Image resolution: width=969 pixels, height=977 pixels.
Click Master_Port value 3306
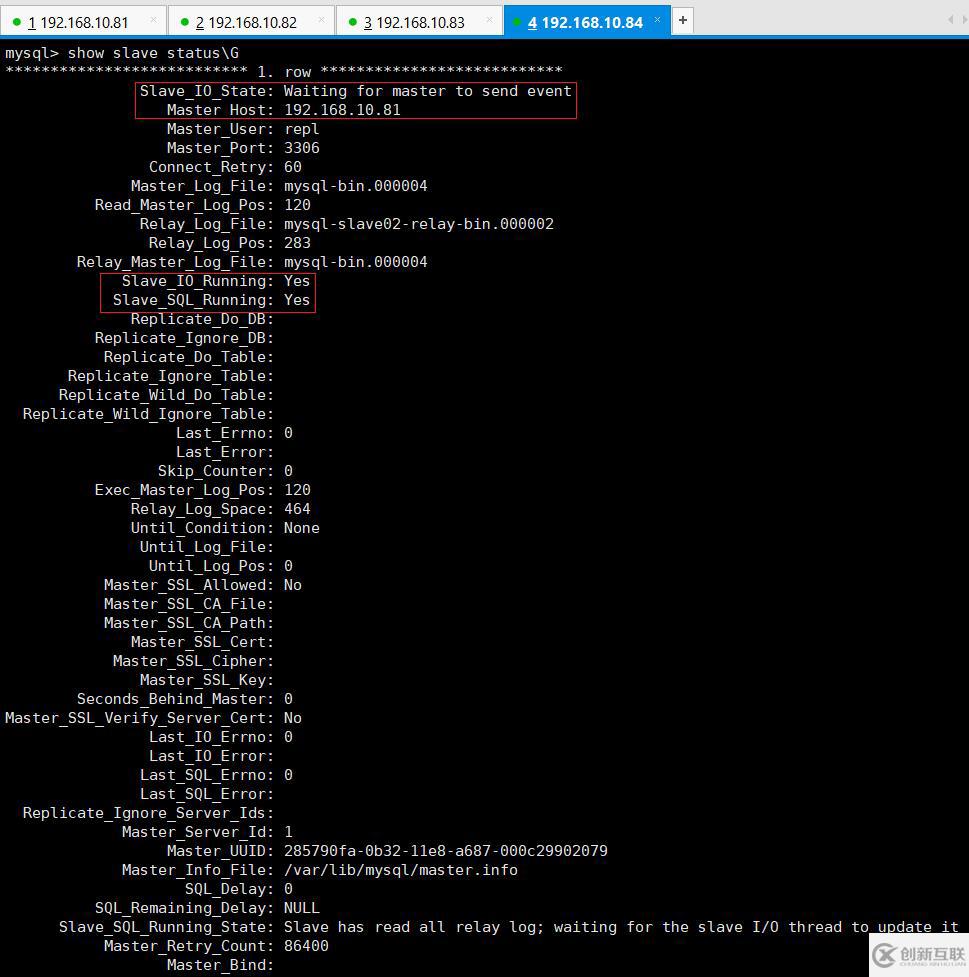pyautogui.click(x=302, y=148)
